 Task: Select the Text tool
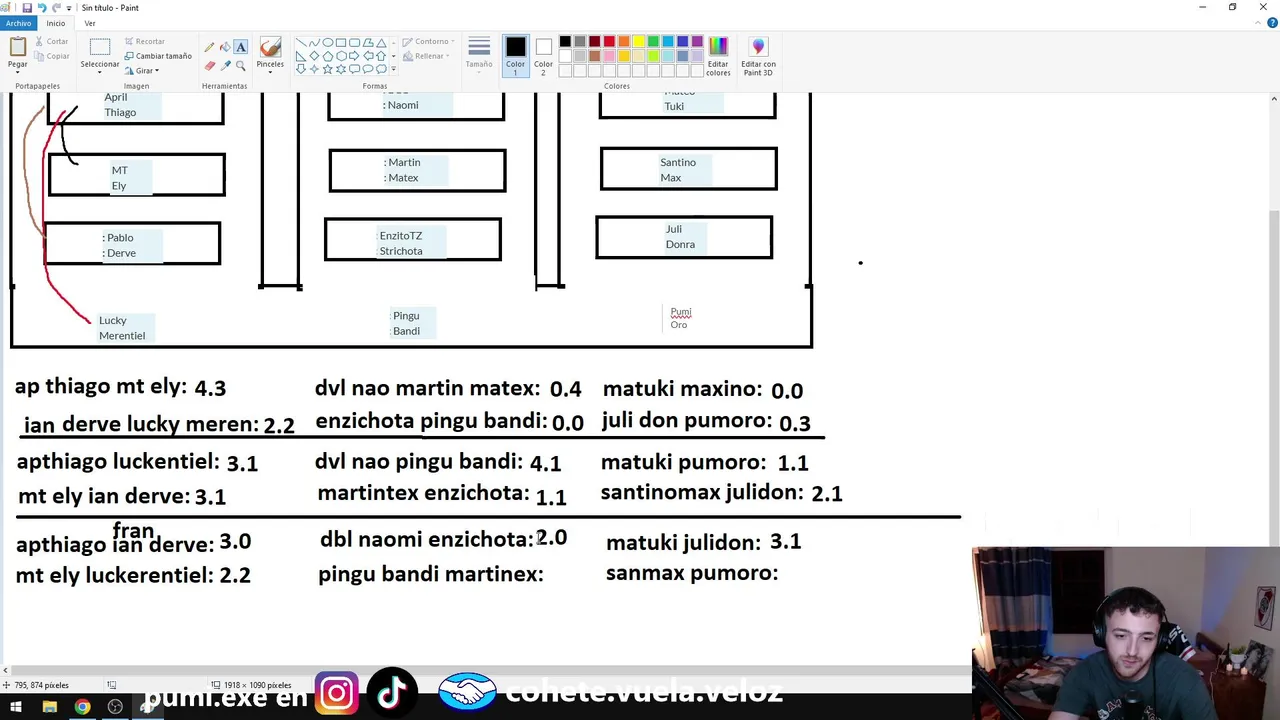coord(241,47)
